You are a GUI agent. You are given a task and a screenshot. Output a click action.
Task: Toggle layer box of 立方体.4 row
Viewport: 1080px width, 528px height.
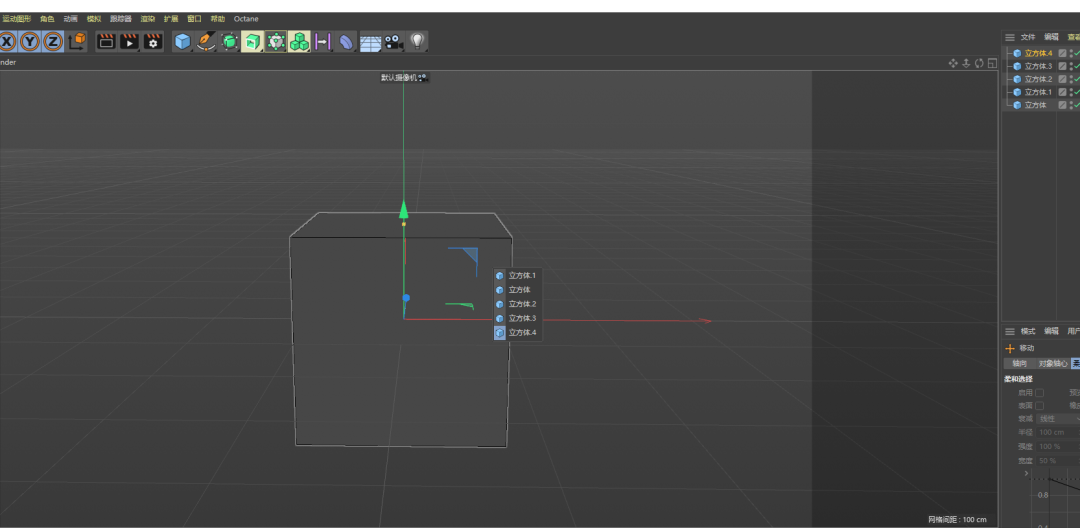coord(1062,53)
